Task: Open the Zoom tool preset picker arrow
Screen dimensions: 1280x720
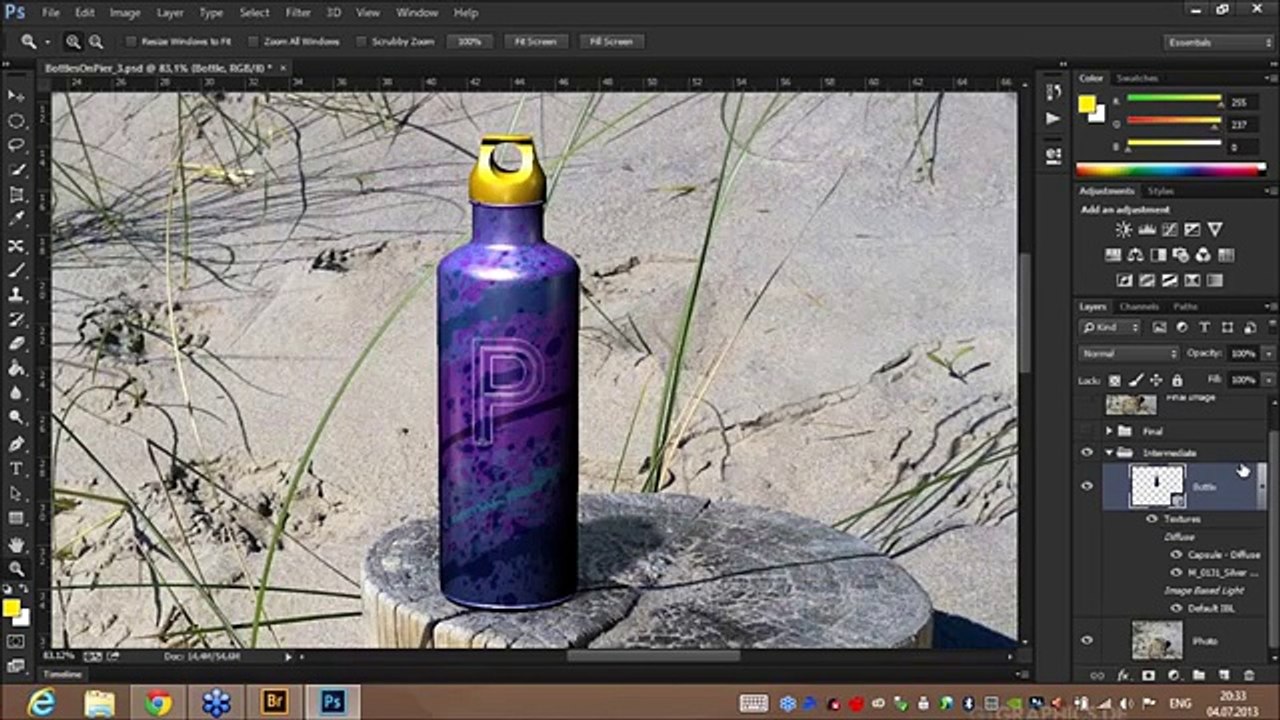Action: coord(49,42)
